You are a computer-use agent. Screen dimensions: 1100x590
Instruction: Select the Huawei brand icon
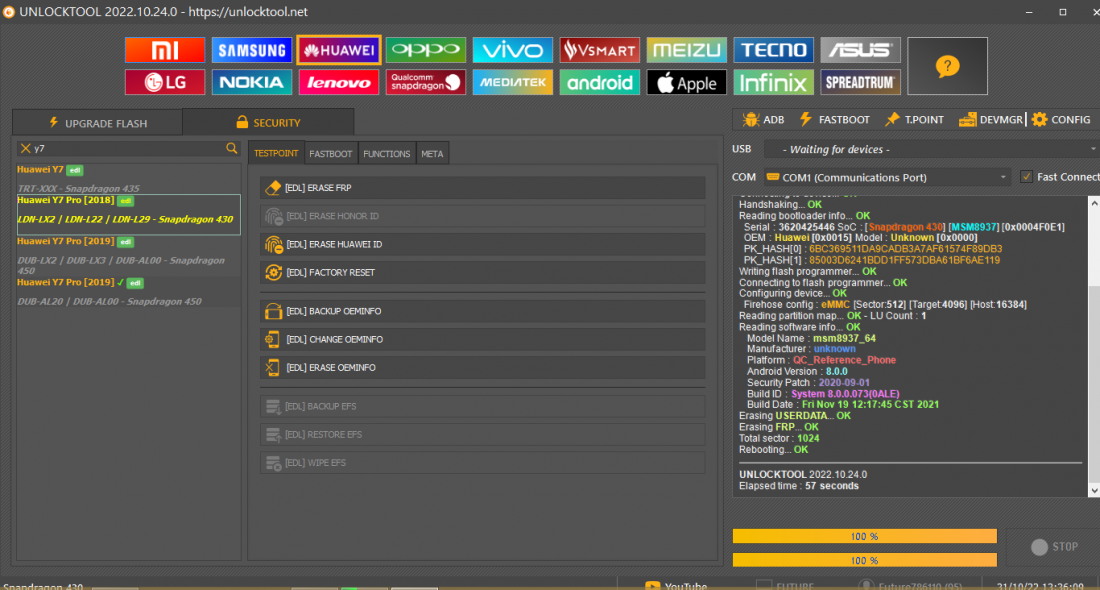339,50
